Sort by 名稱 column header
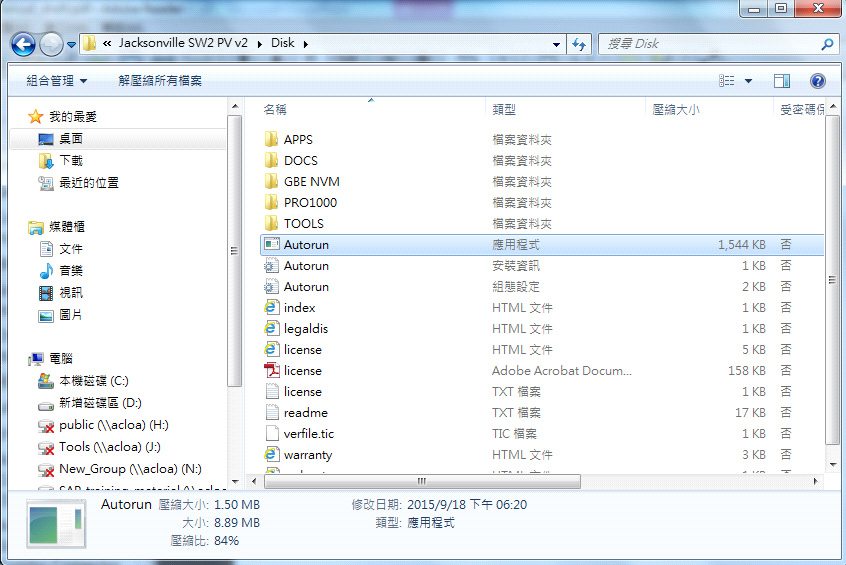 click(275, 109)
